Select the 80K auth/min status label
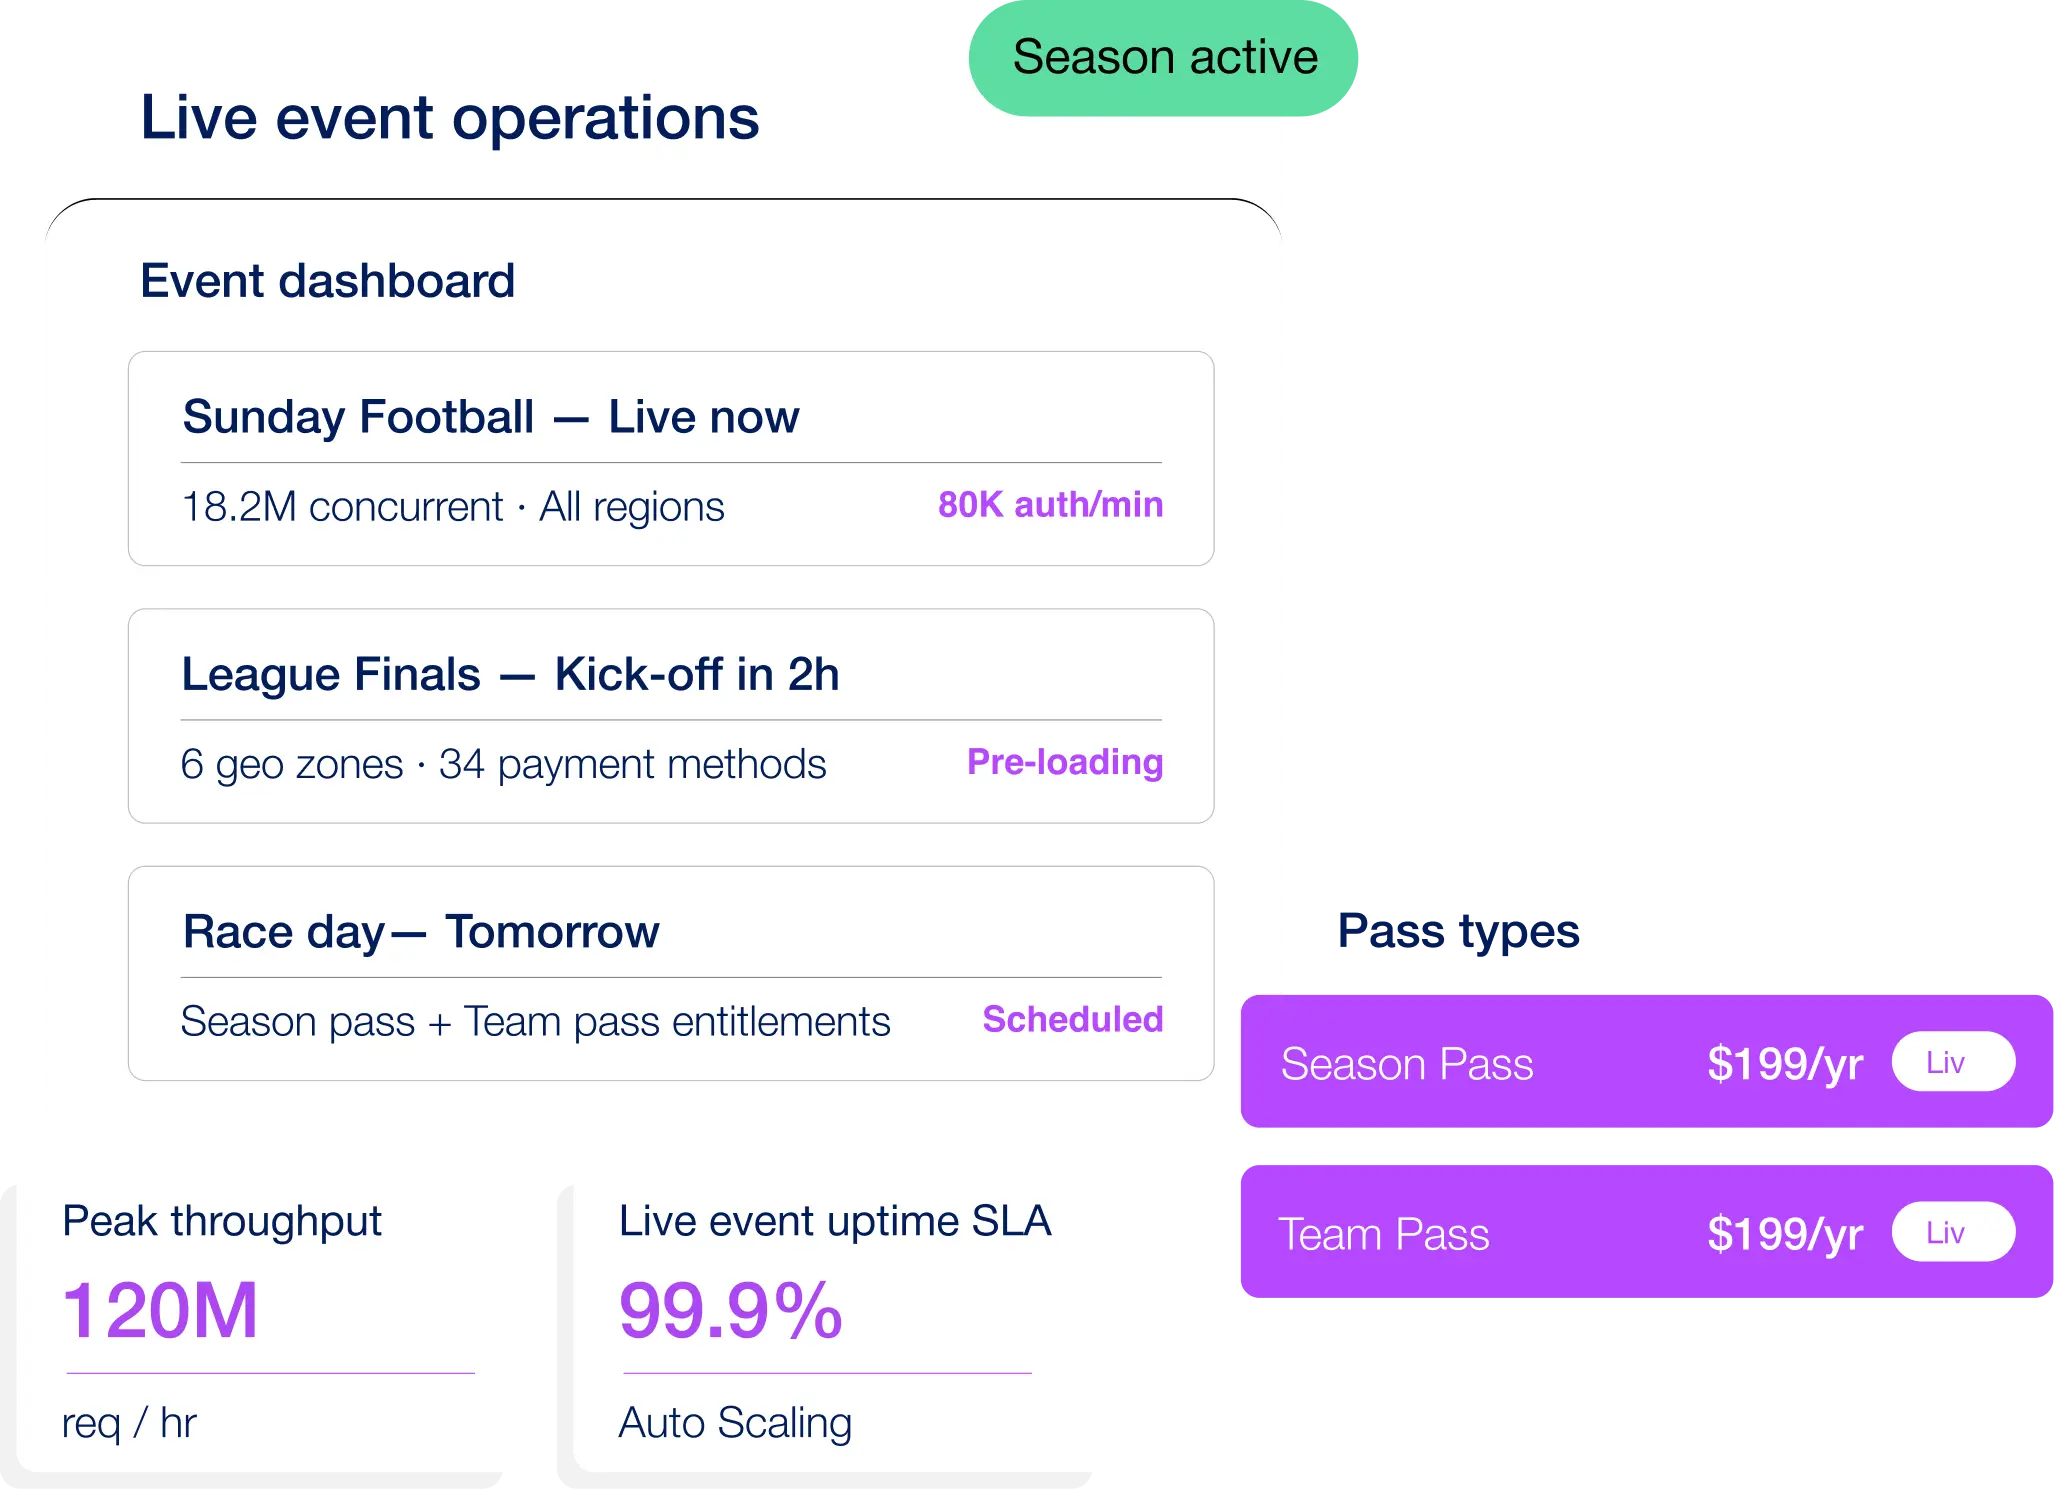 pos(1050,505)
